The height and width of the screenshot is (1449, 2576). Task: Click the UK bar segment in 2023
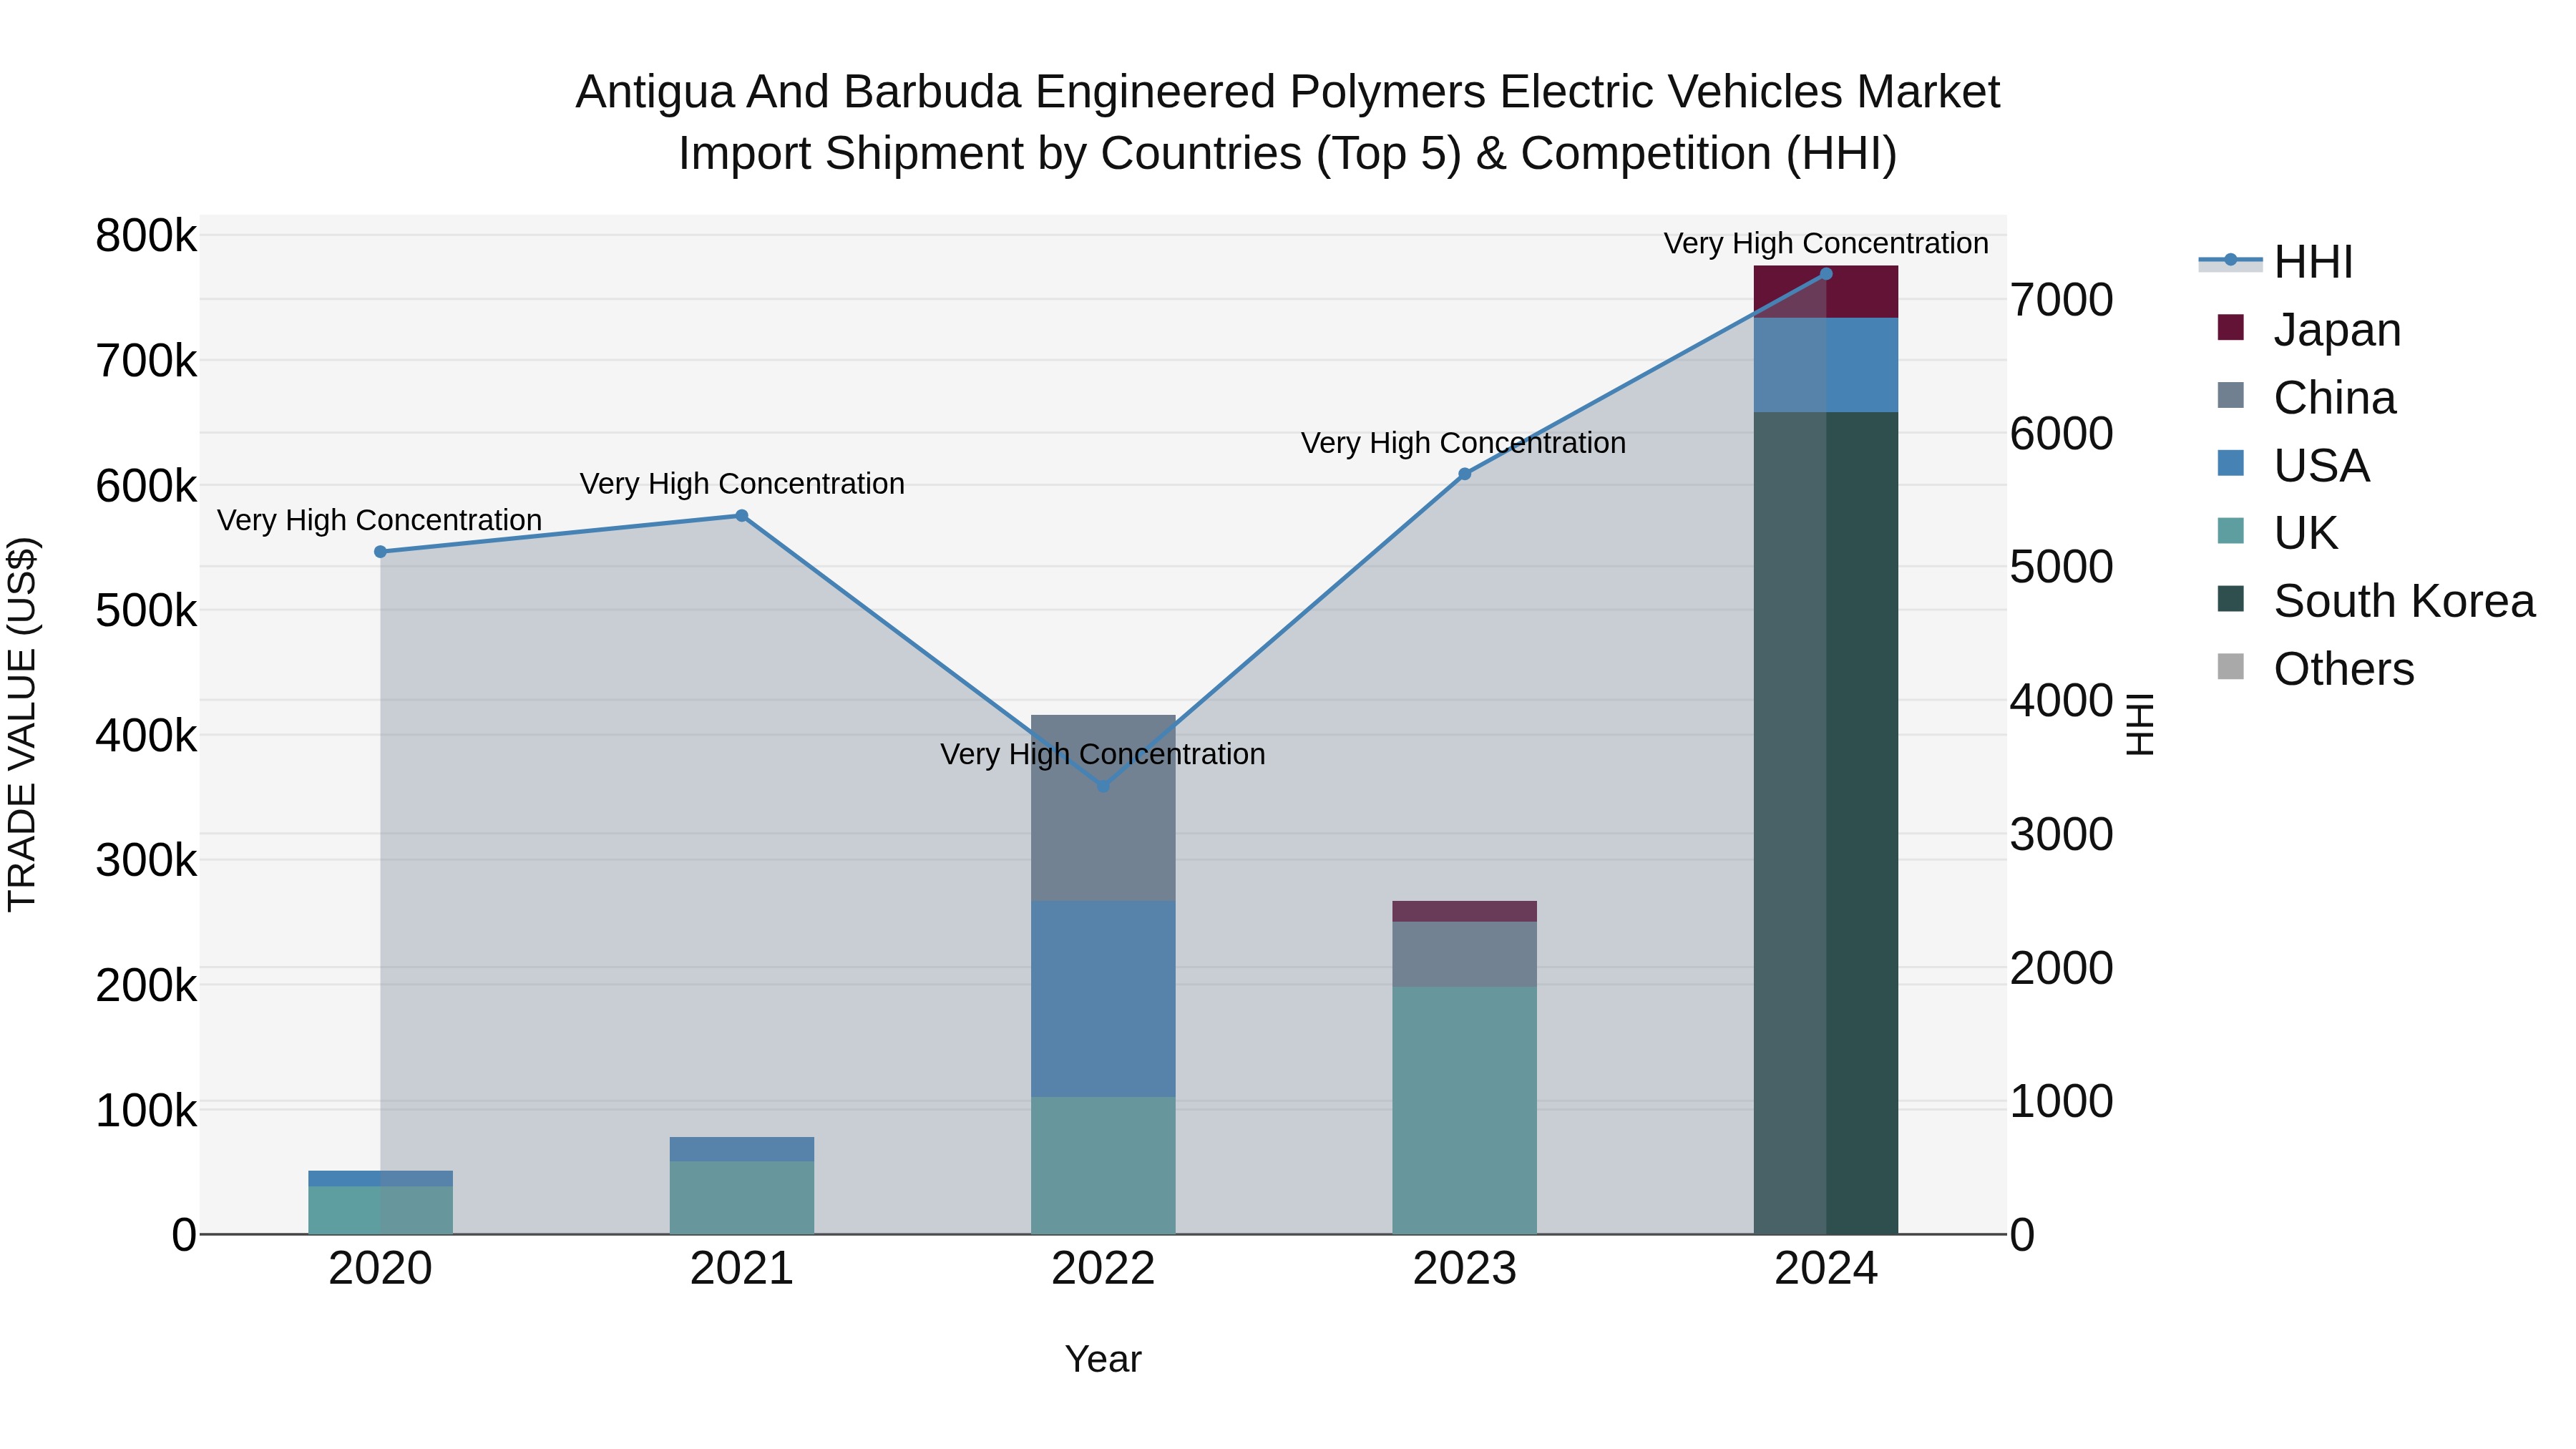point(1465,1110)
